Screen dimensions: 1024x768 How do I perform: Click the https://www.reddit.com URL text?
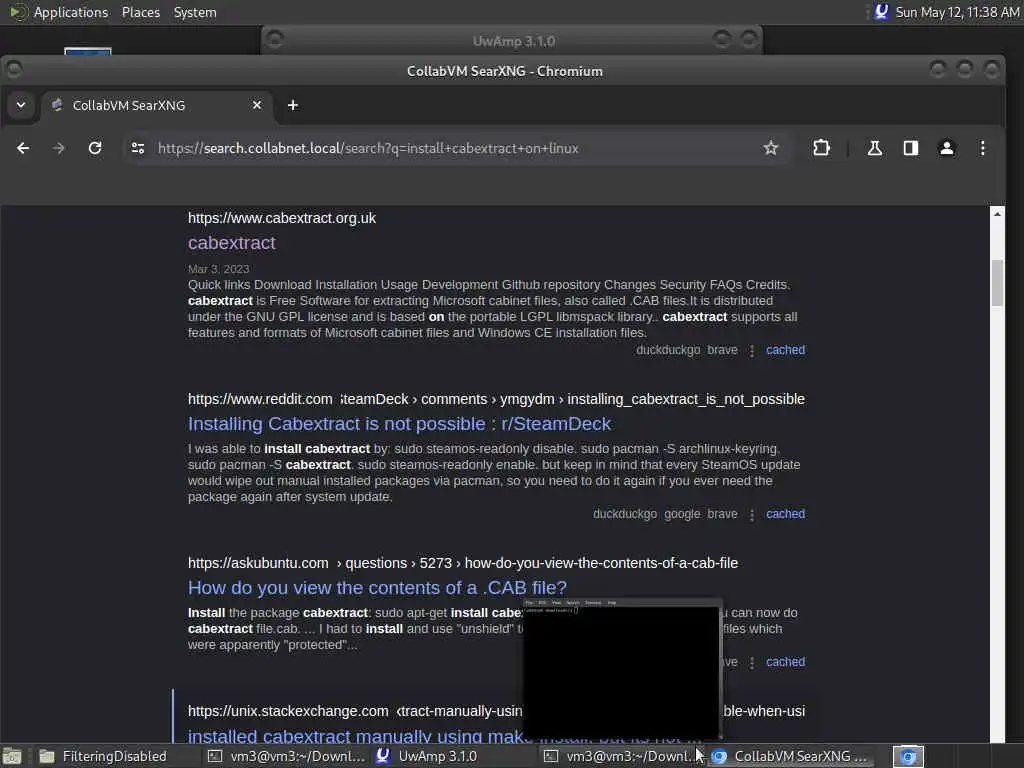click(x=260, y=399)
